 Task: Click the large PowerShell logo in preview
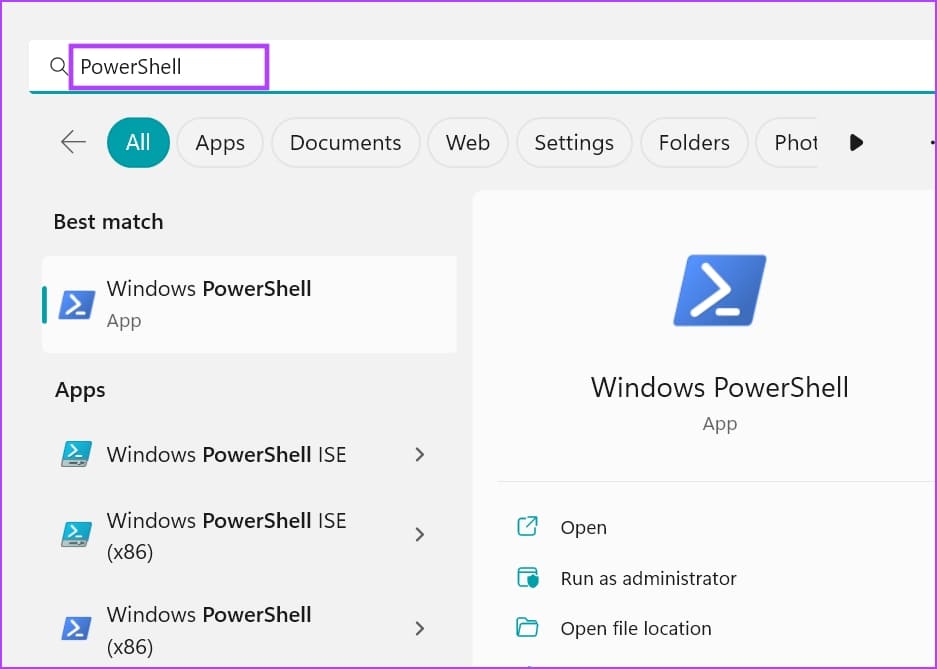(719, 290)
